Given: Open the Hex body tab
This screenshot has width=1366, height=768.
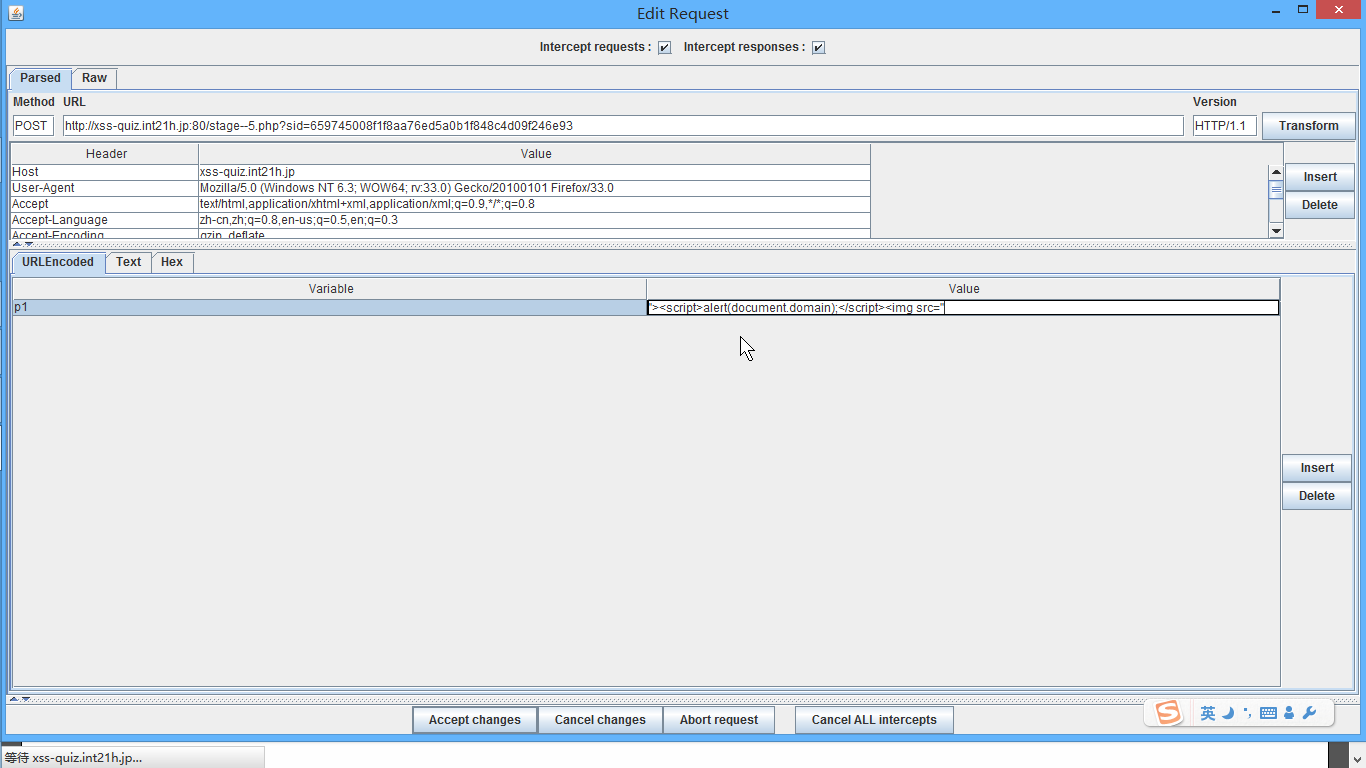Looking at the screenshot, I should 172,262.
